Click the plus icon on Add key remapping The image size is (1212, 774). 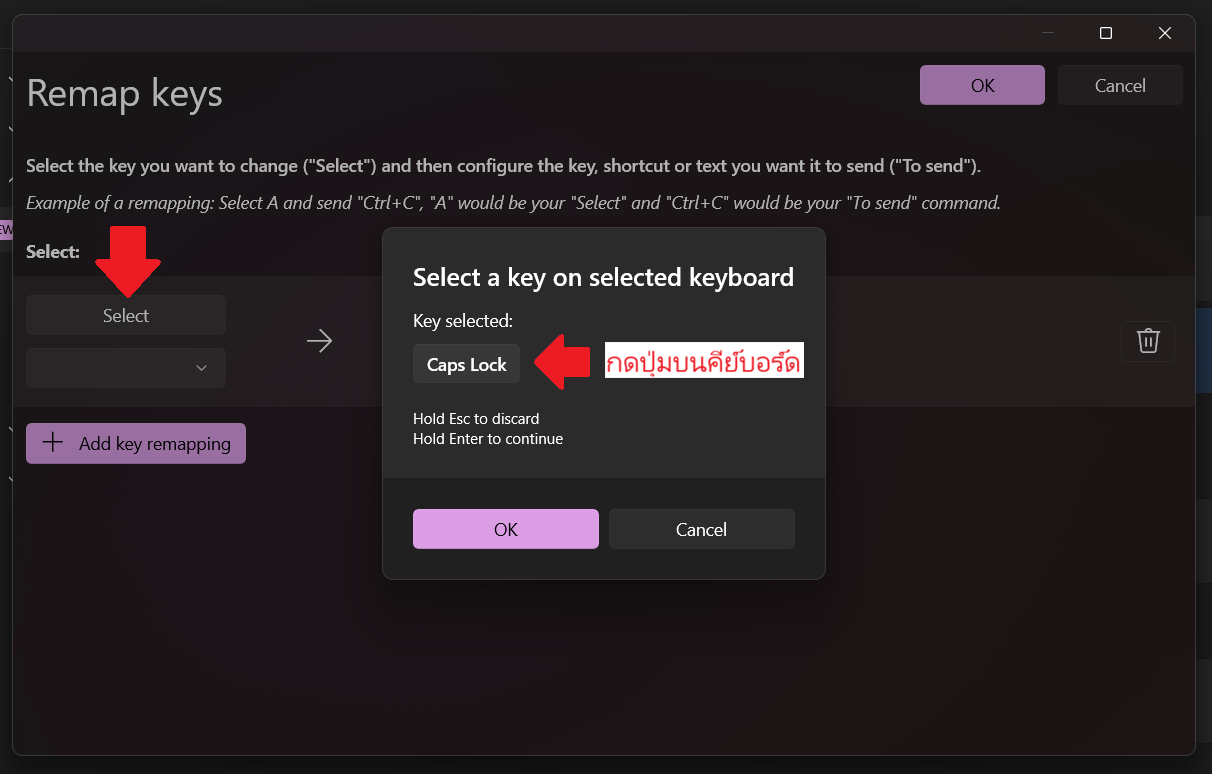(52, 443)
